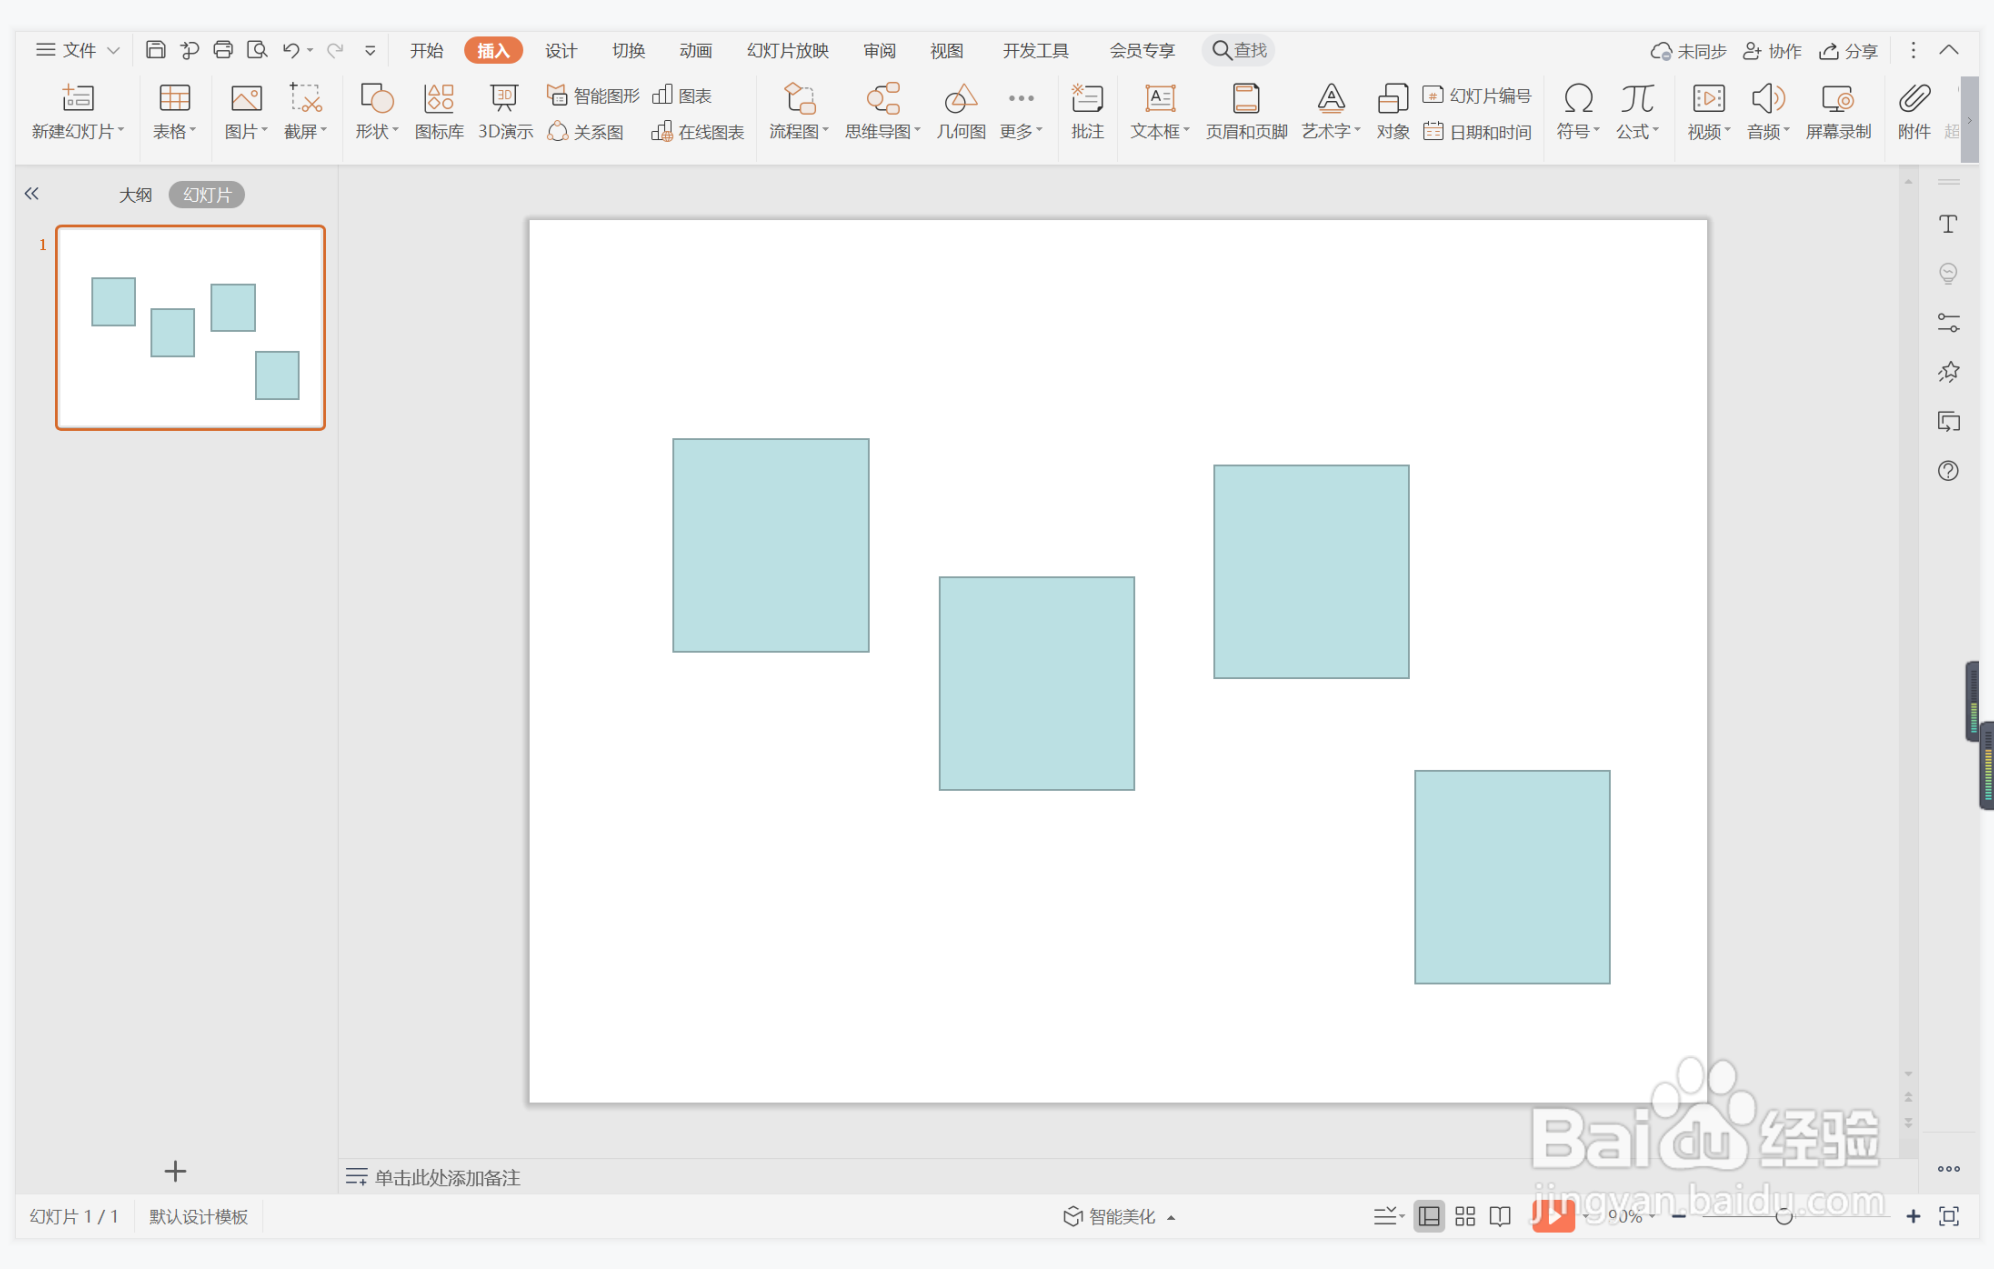Insert a comment with 批注 icon
Image resolution: width=1994 pixels, height=1269 pixels.
[x=1086, y=99]
